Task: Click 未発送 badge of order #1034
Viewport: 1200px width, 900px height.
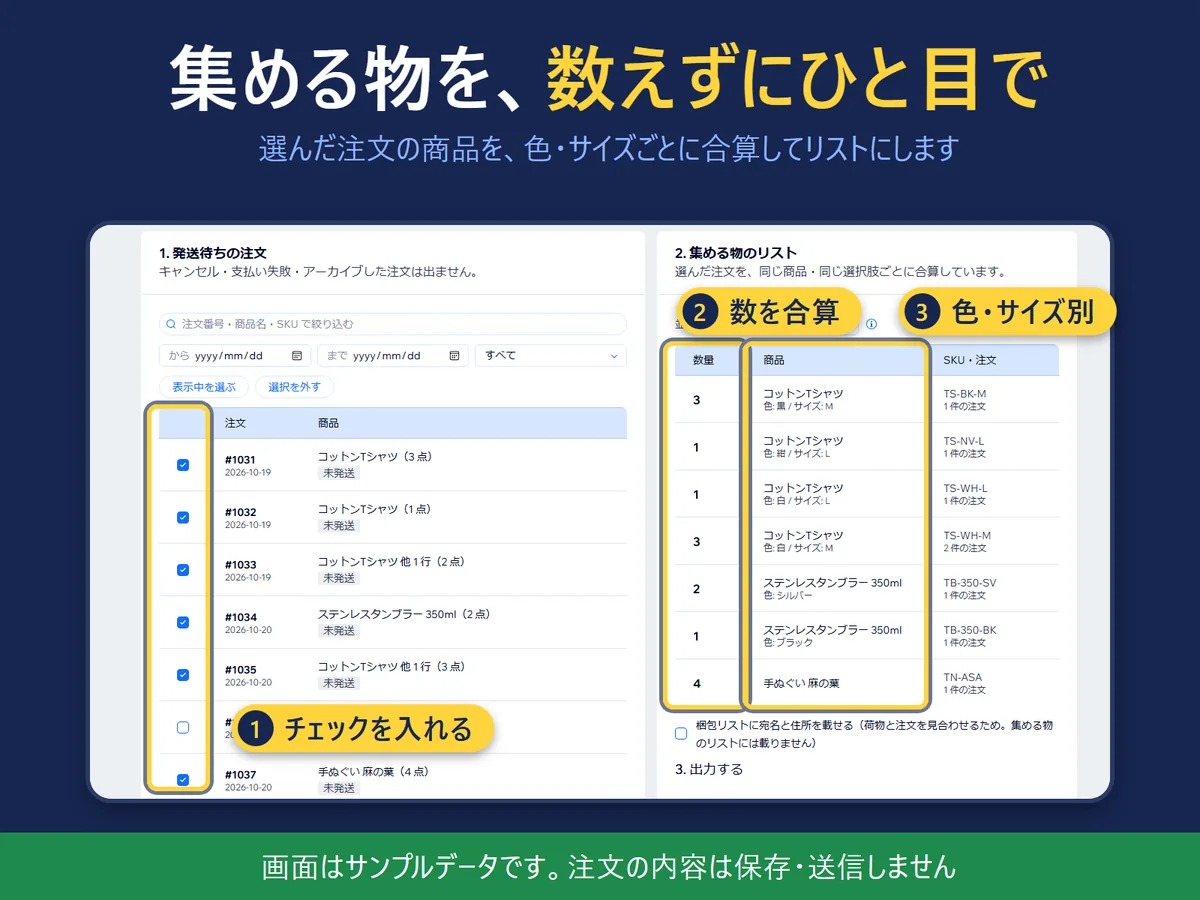Action: click(x=338, y=631)
